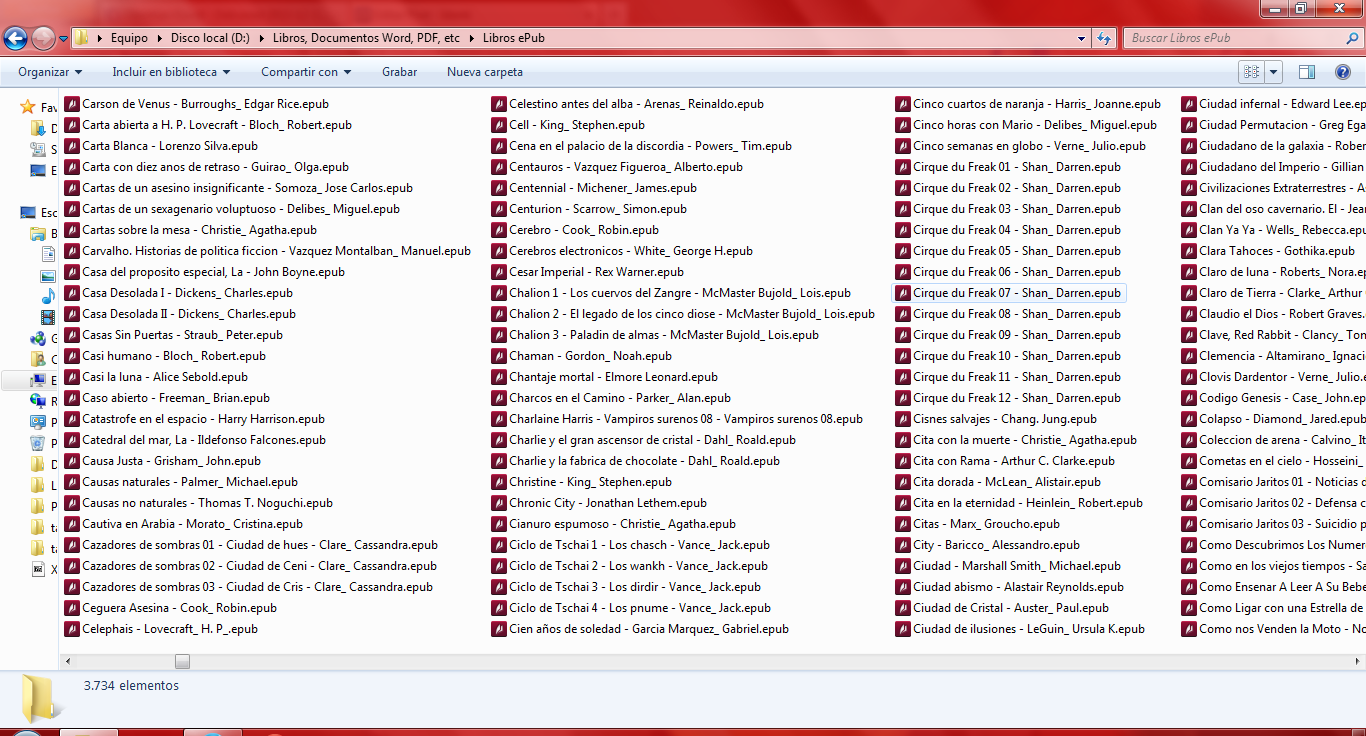Select Casa Desolada II - Dickens_ Charles.epub
Image resolution: width=1366 pixels, height=736 pixels.
[180, 314]
